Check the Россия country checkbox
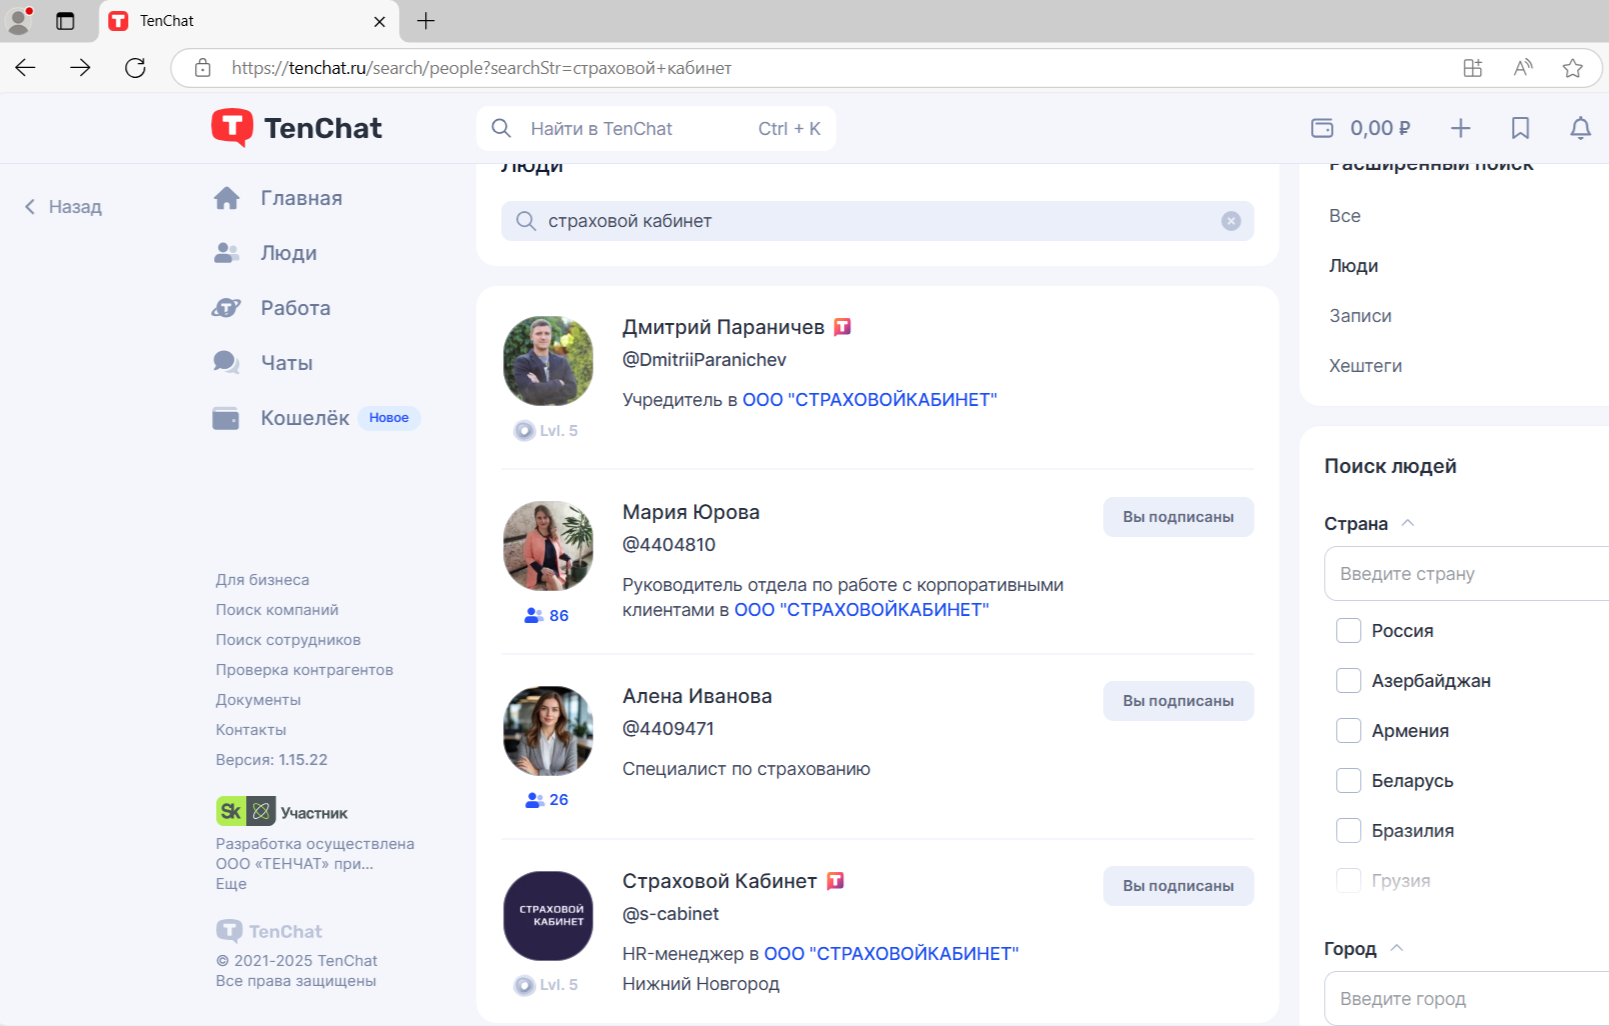This screenshot has width=1609, height=1026. [1348, 631]
